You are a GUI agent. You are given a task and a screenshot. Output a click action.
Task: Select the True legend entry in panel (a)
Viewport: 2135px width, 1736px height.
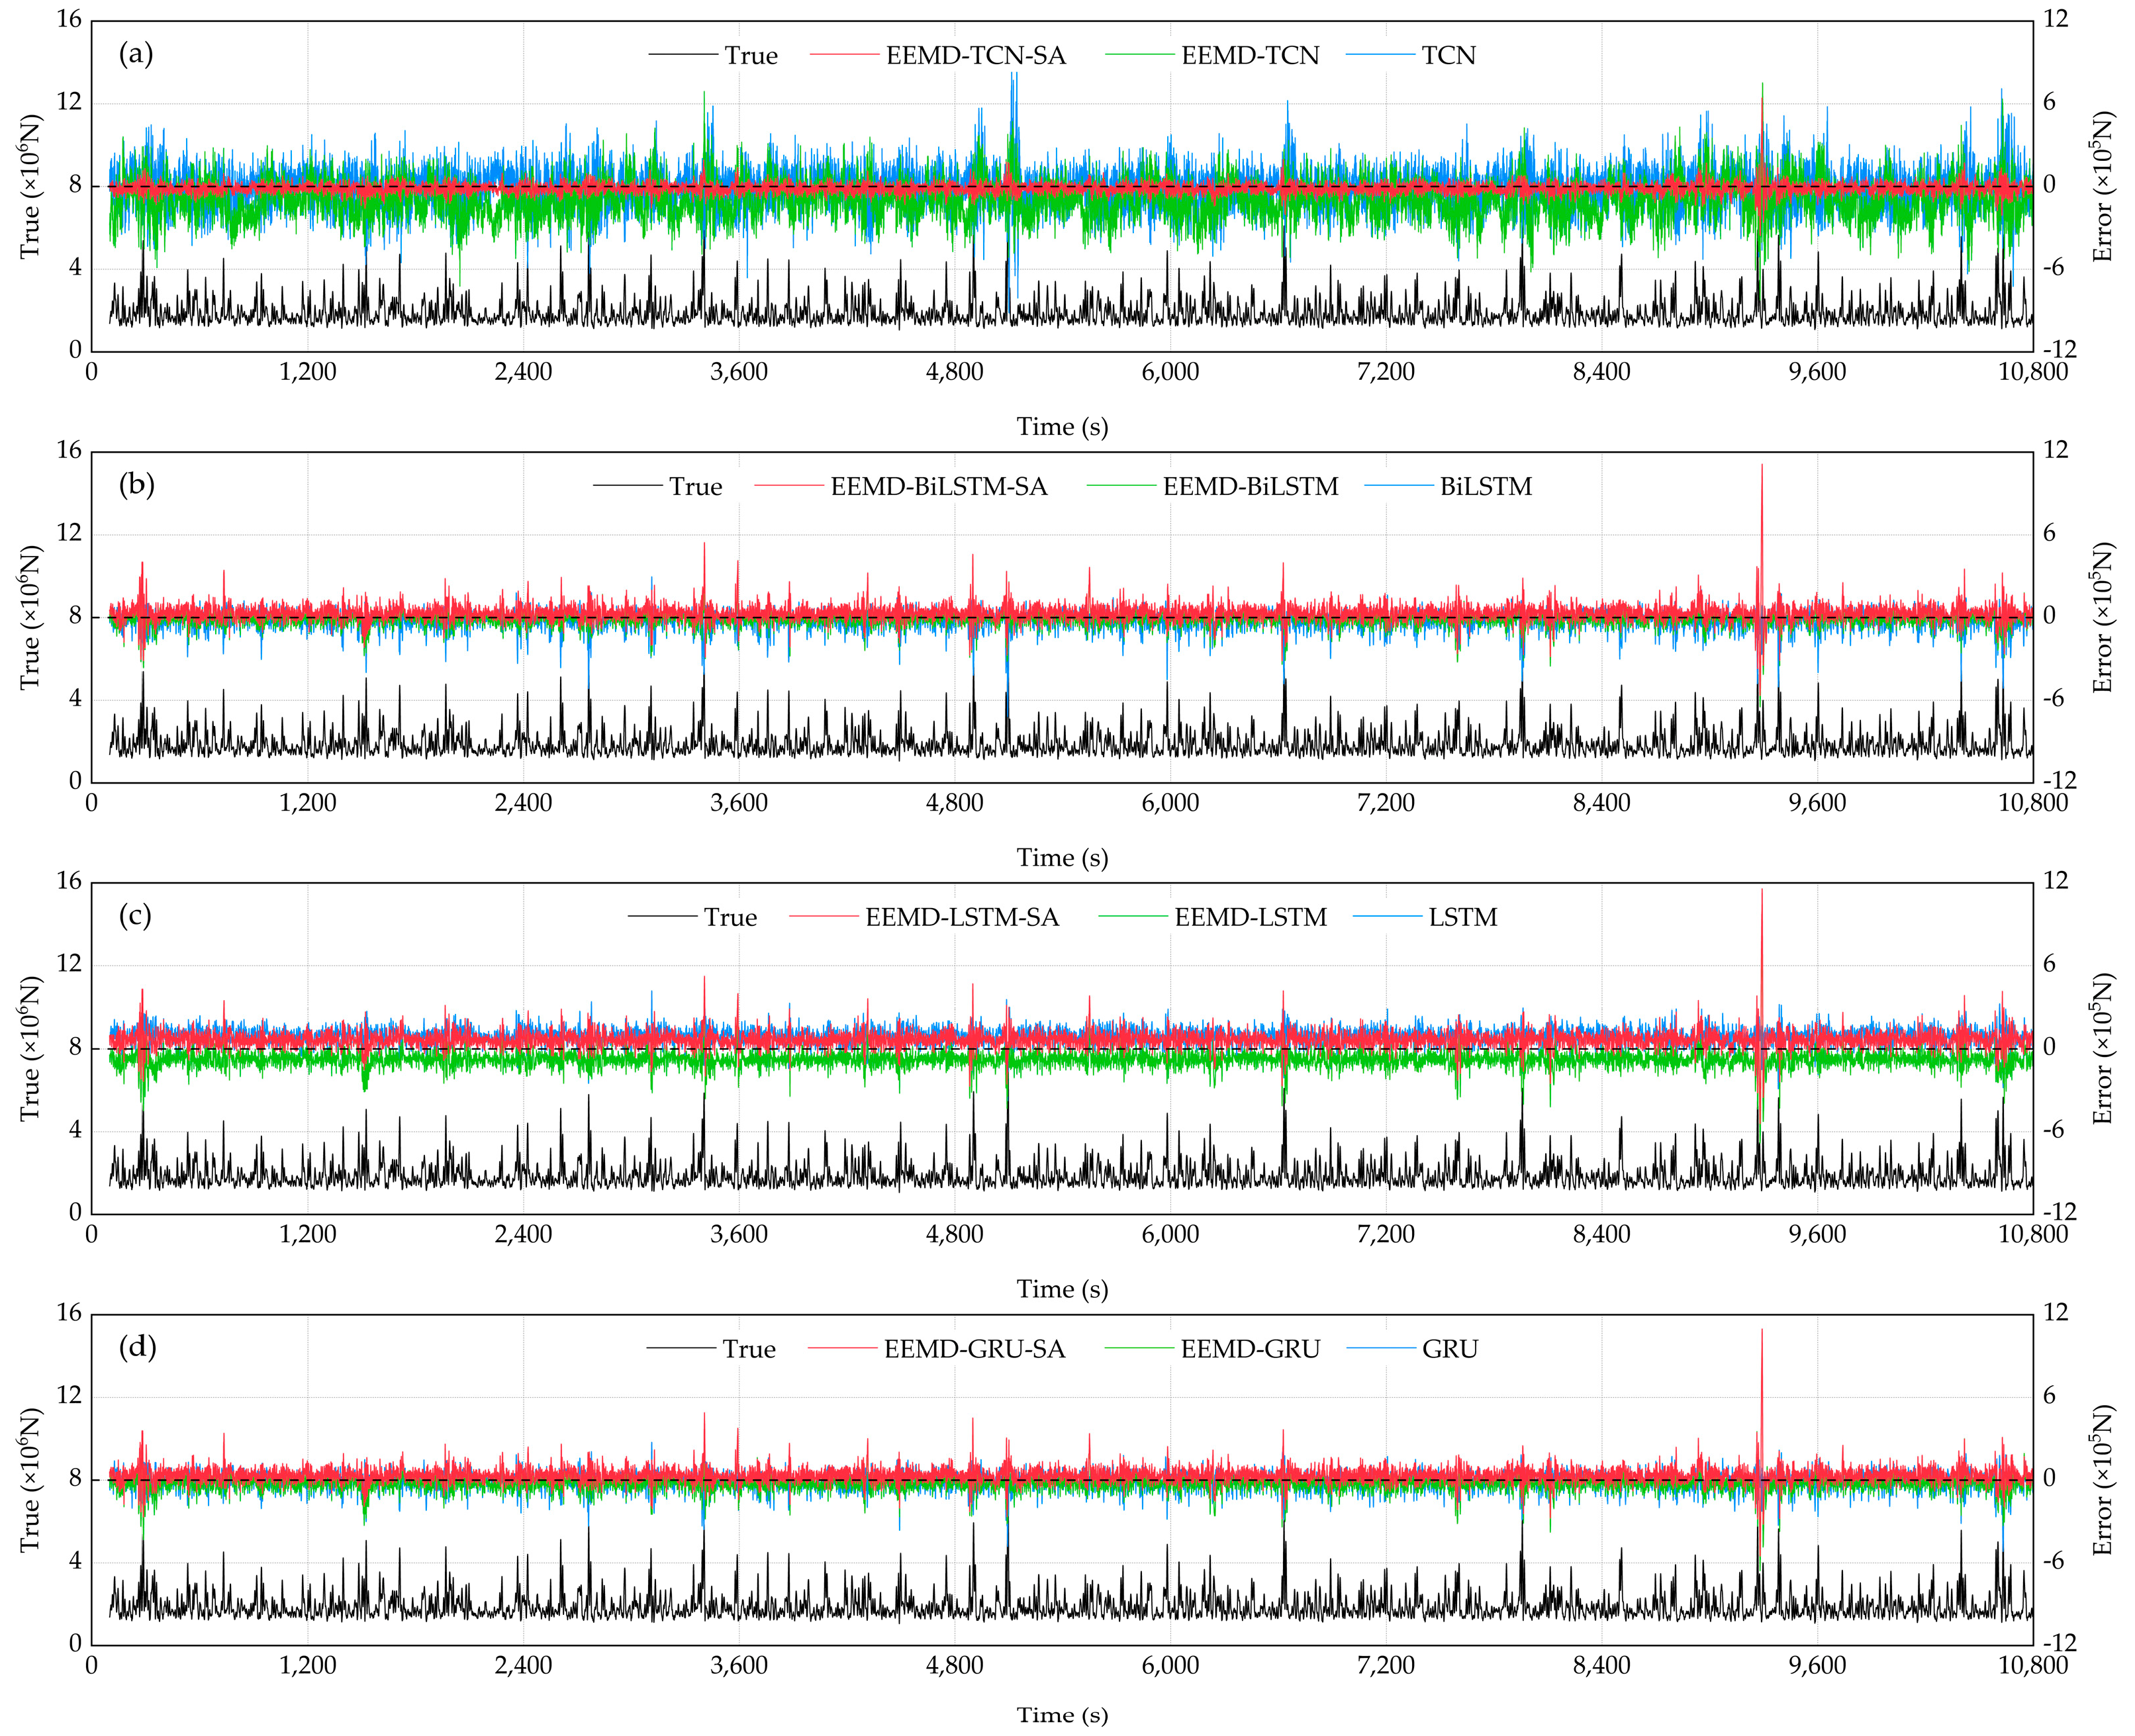coord(751,55)
